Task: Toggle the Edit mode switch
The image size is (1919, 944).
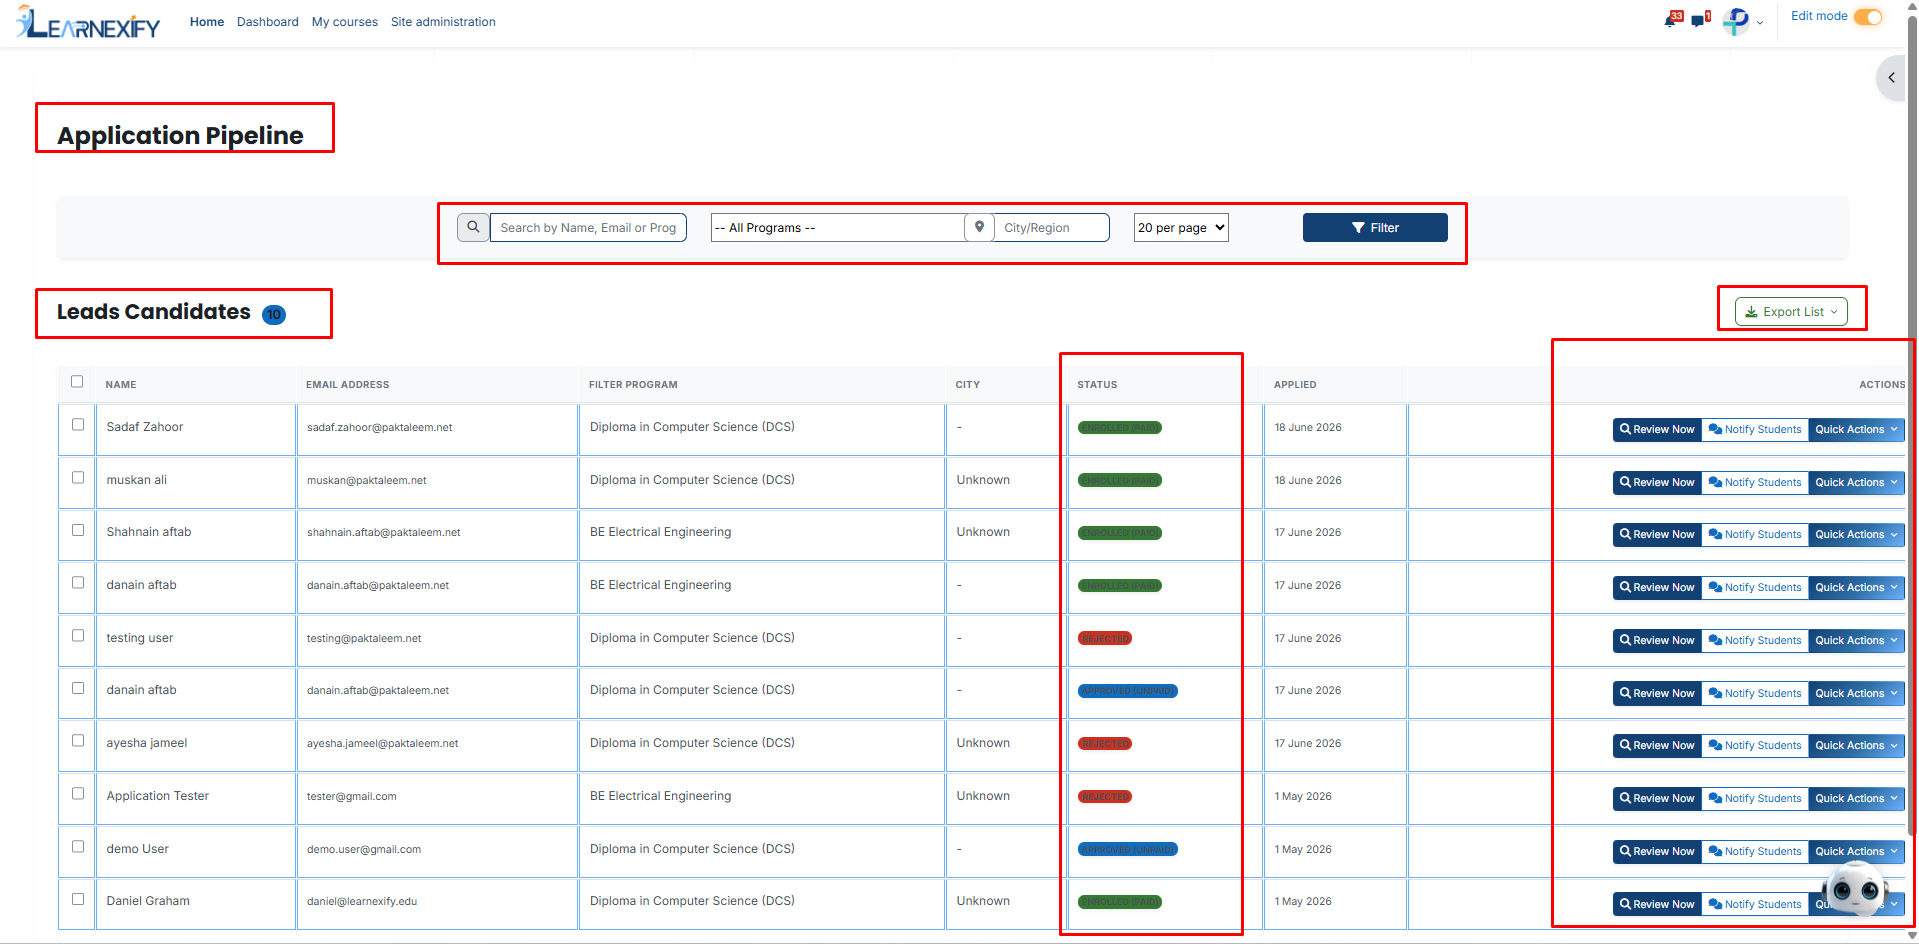Action: coord(1868,17)
